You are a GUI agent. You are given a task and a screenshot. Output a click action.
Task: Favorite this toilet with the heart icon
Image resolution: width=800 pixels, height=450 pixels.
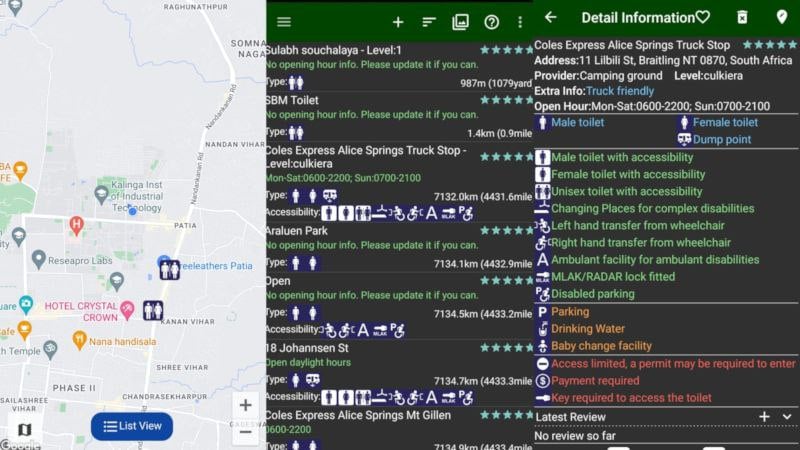[x=703, y=17]
